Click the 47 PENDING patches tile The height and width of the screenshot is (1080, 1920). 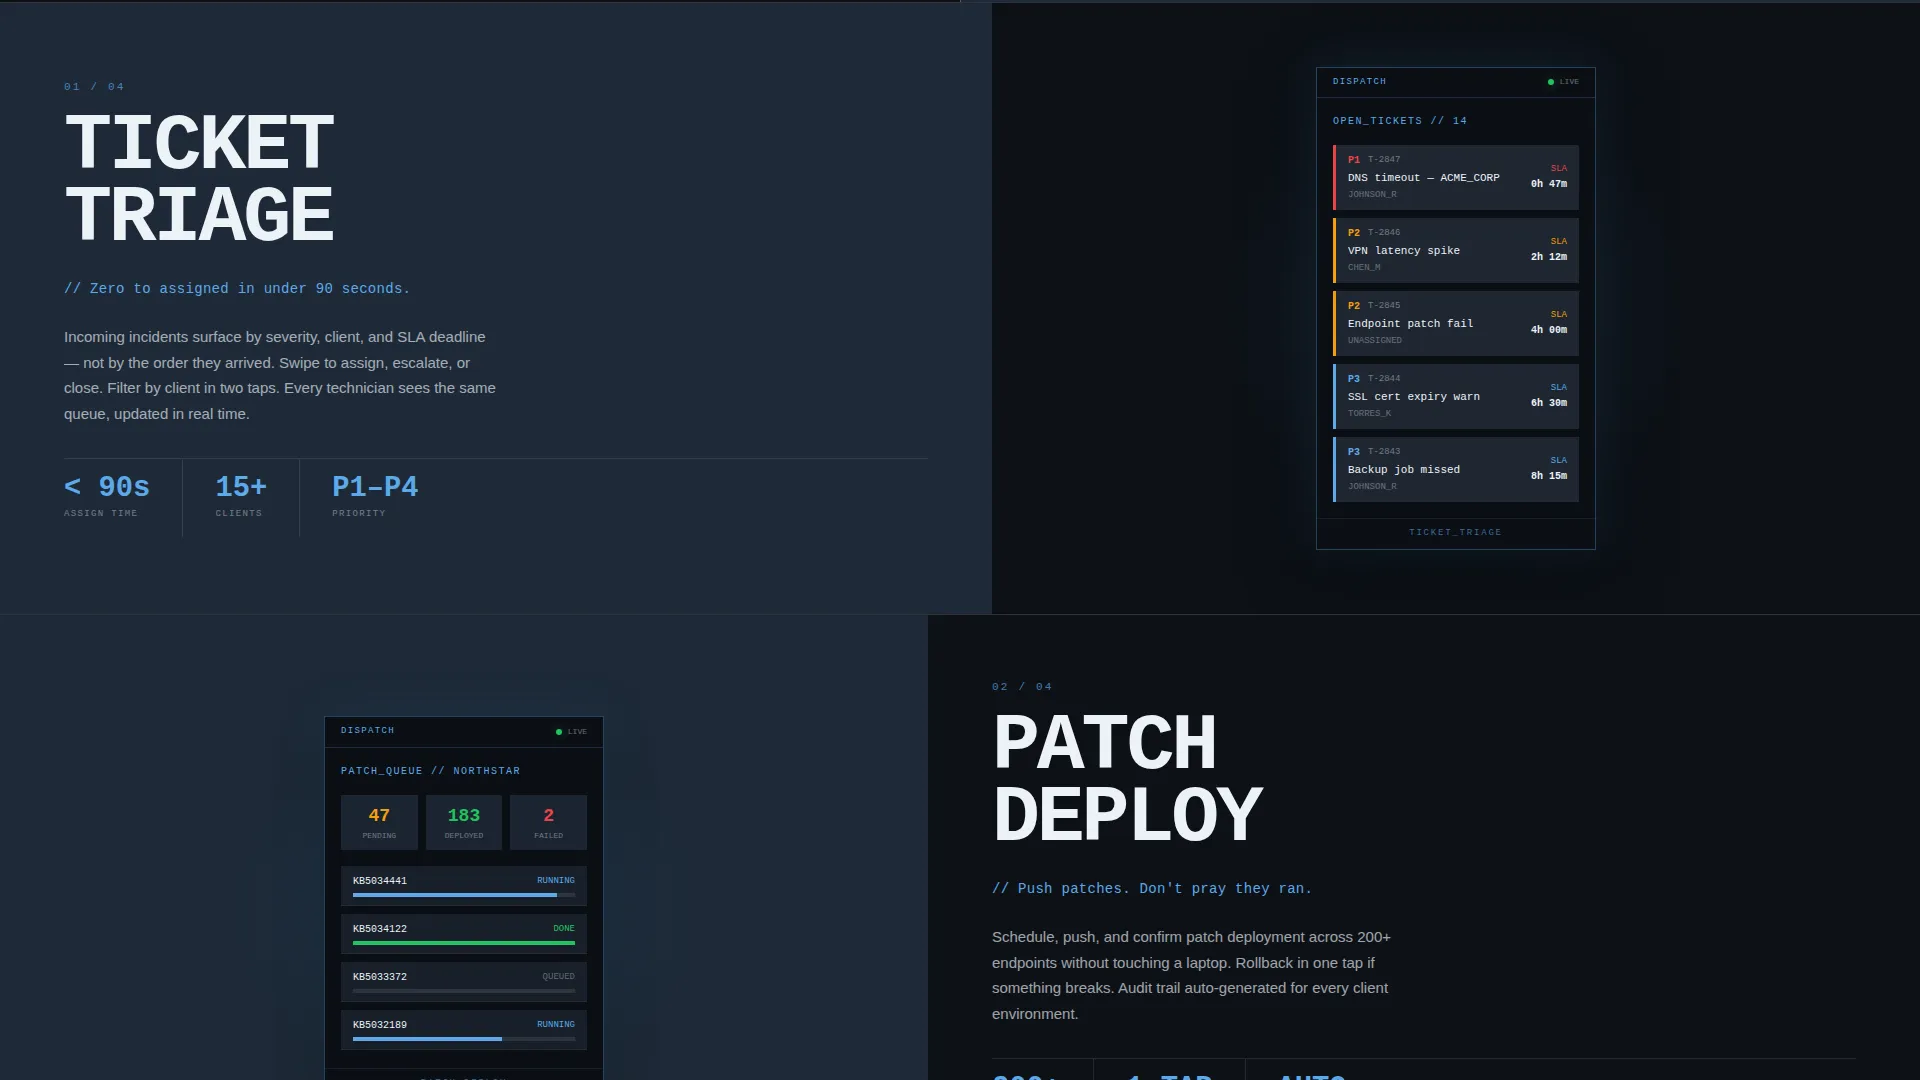379,823
